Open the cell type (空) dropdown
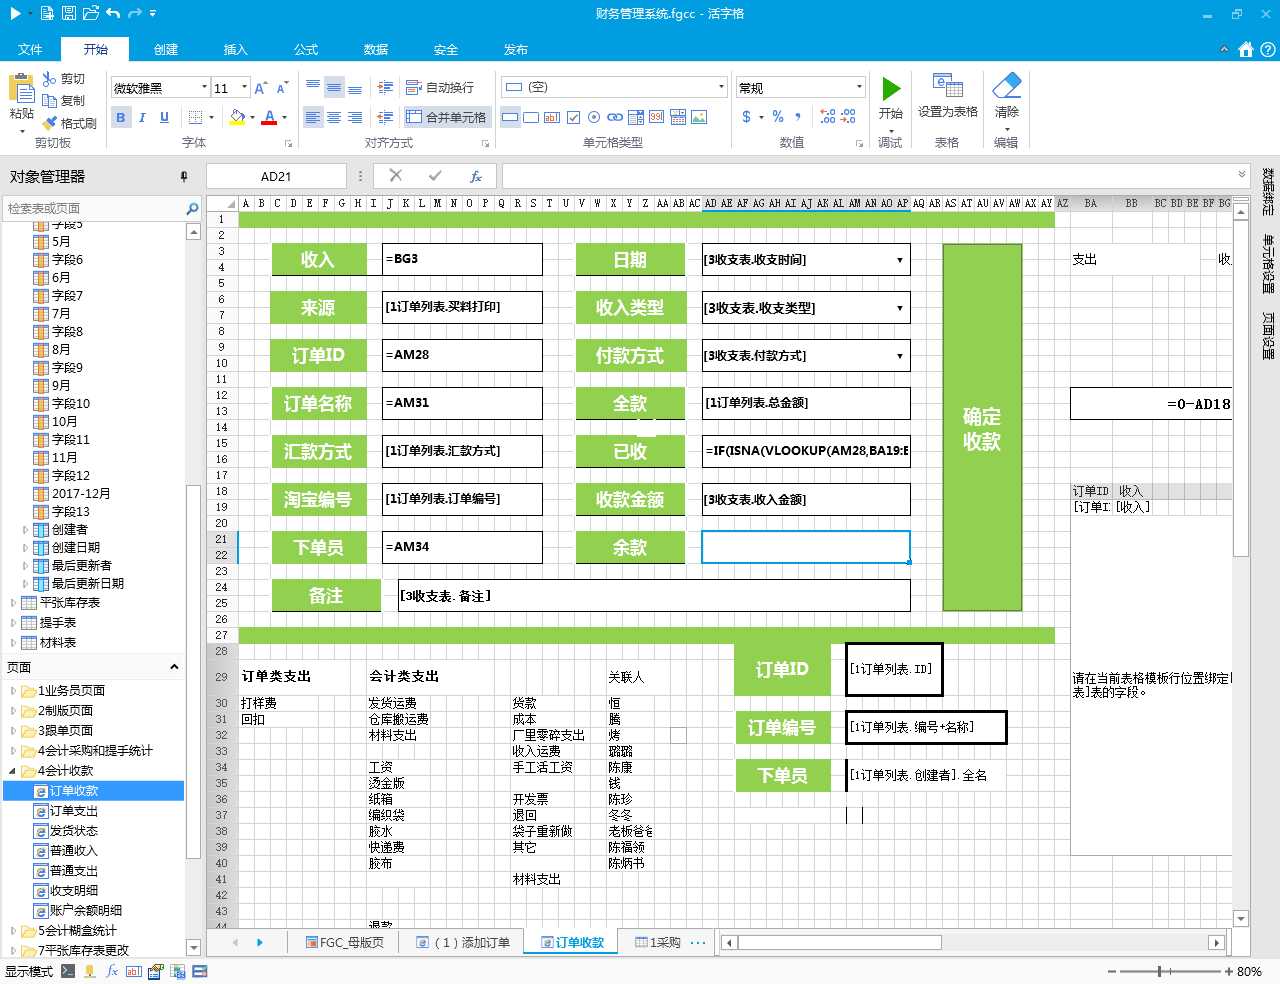1280x984 pixels. point(721,87)
